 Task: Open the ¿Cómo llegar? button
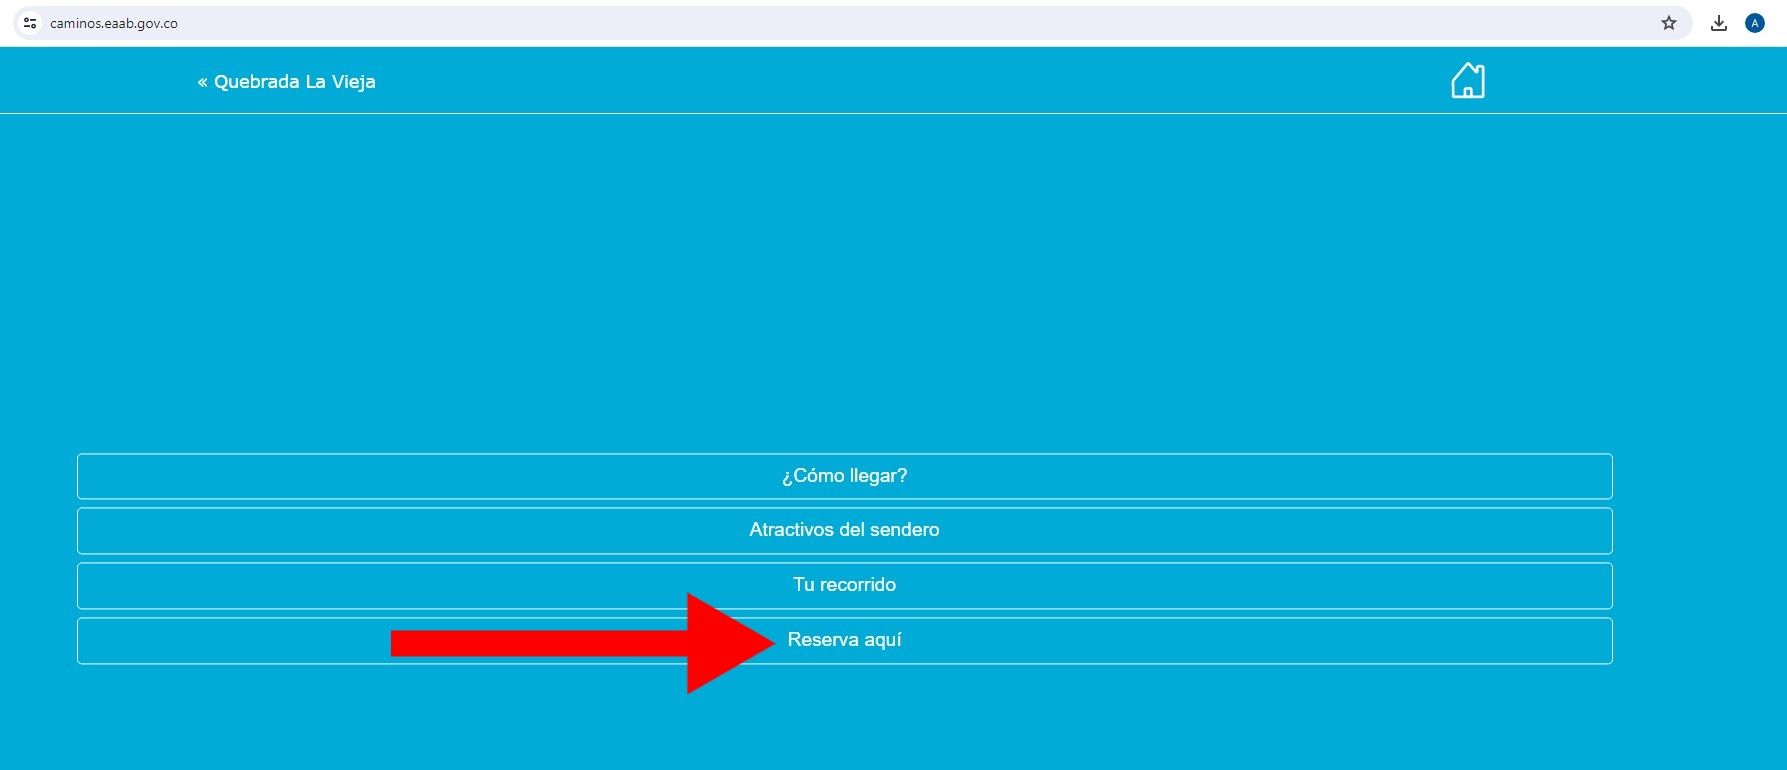point(845,476)
